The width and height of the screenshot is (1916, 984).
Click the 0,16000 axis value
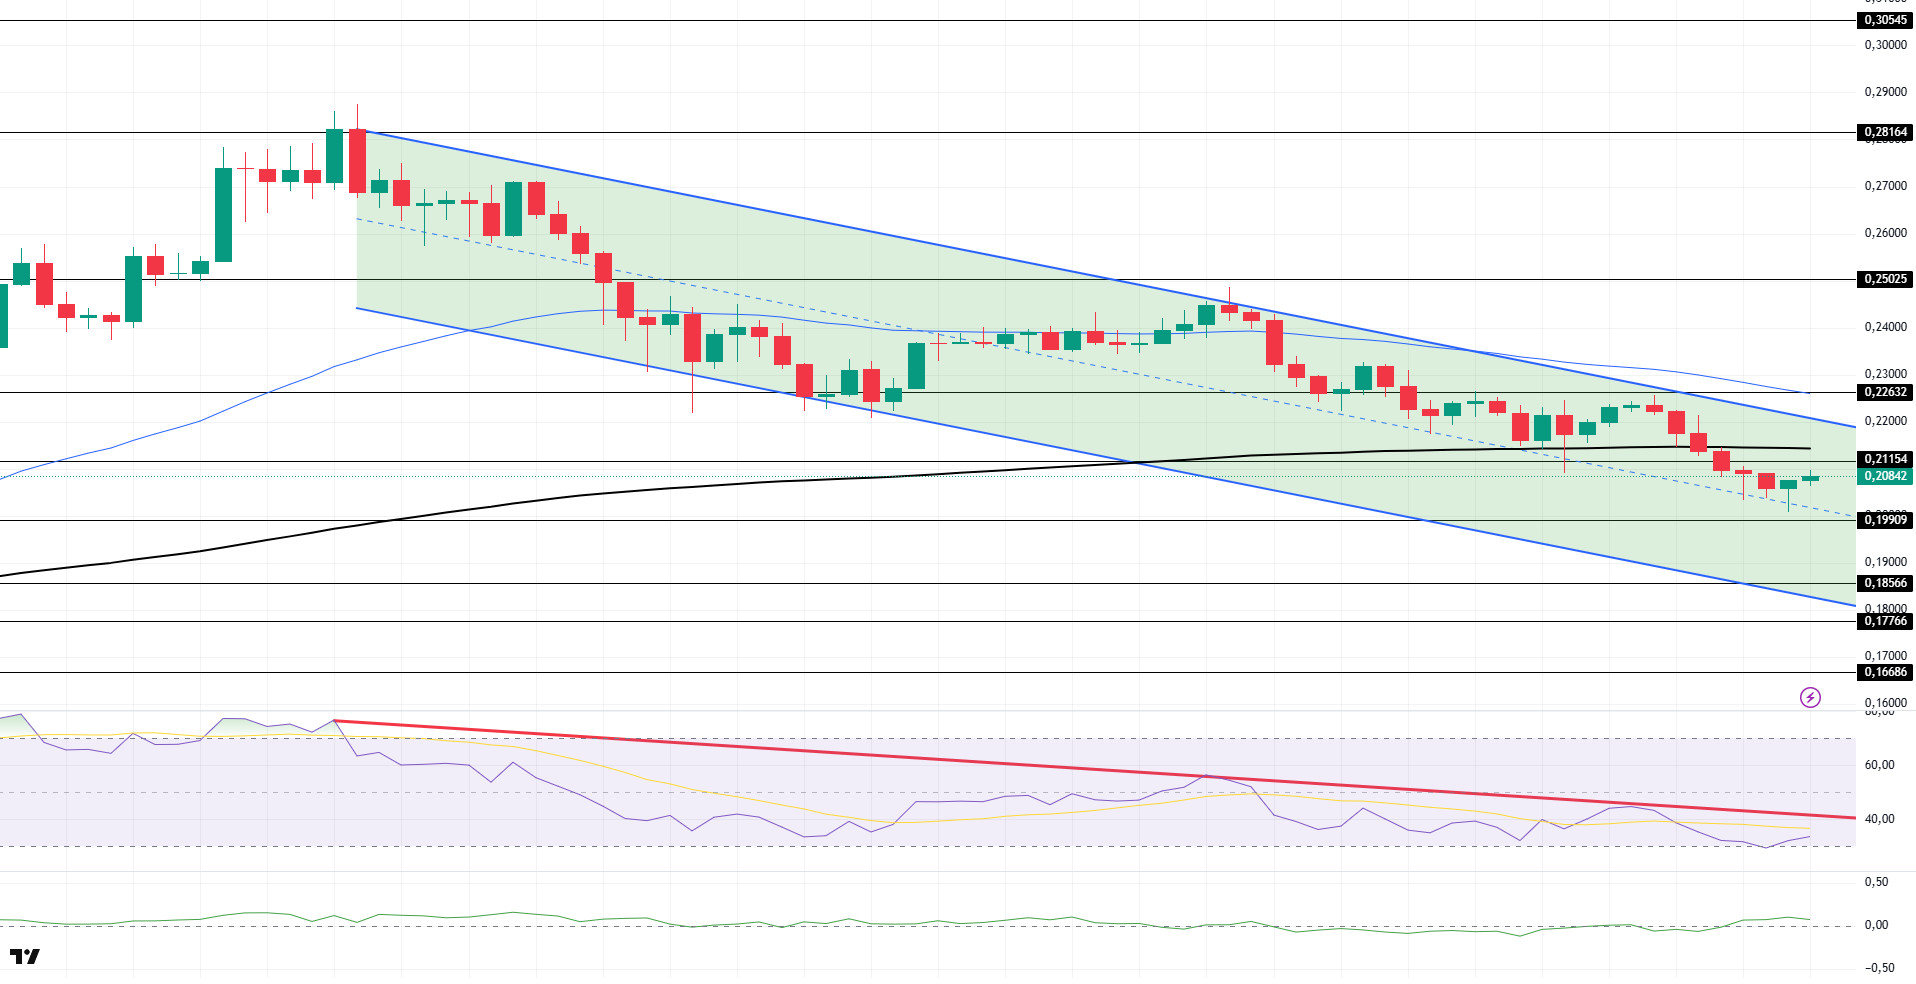[1885, 703]
